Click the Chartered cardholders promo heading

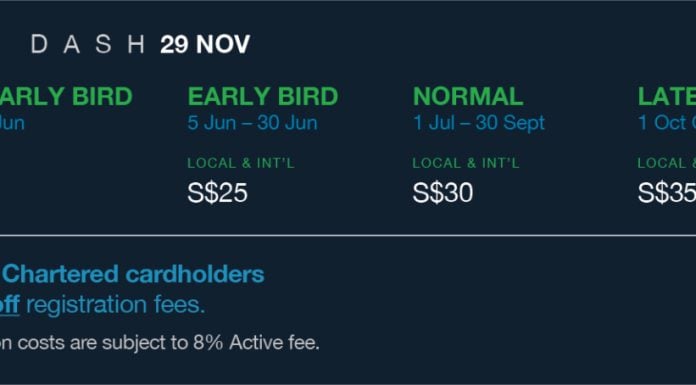[x=132, y=274]
